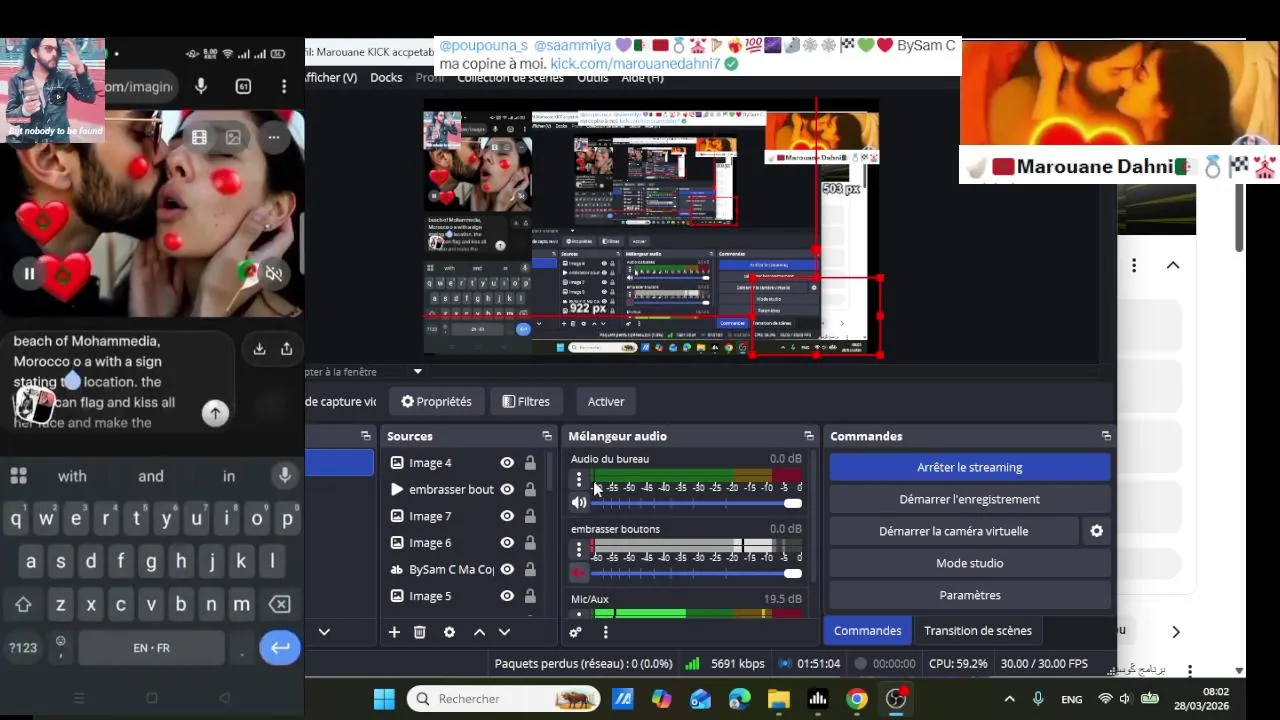The height and width of the screenshot is (720, 1280).
Task: Unmute embrasser boutons audio
Action: (579, 572)
